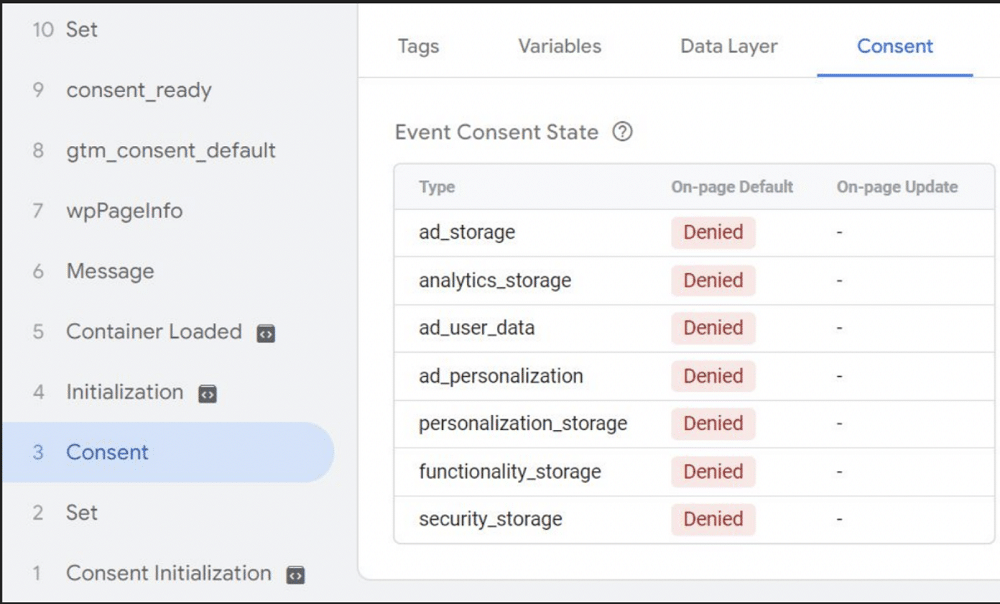Open the consent_ready event
Viewport: 1000px width, 604px height.
(139, 90)
